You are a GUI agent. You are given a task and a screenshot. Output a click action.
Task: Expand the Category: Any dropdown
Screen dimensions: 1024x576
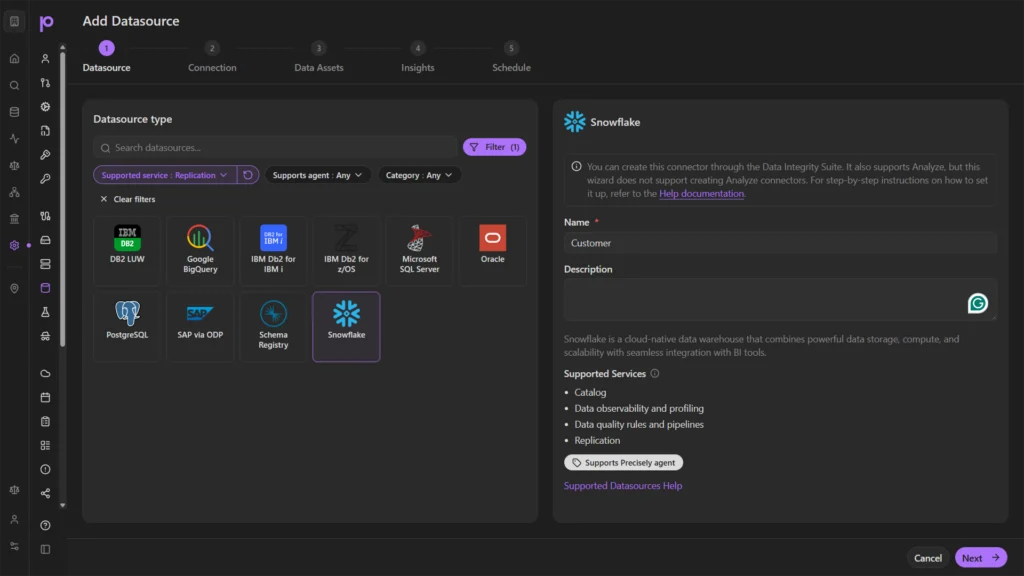[419, 175]
